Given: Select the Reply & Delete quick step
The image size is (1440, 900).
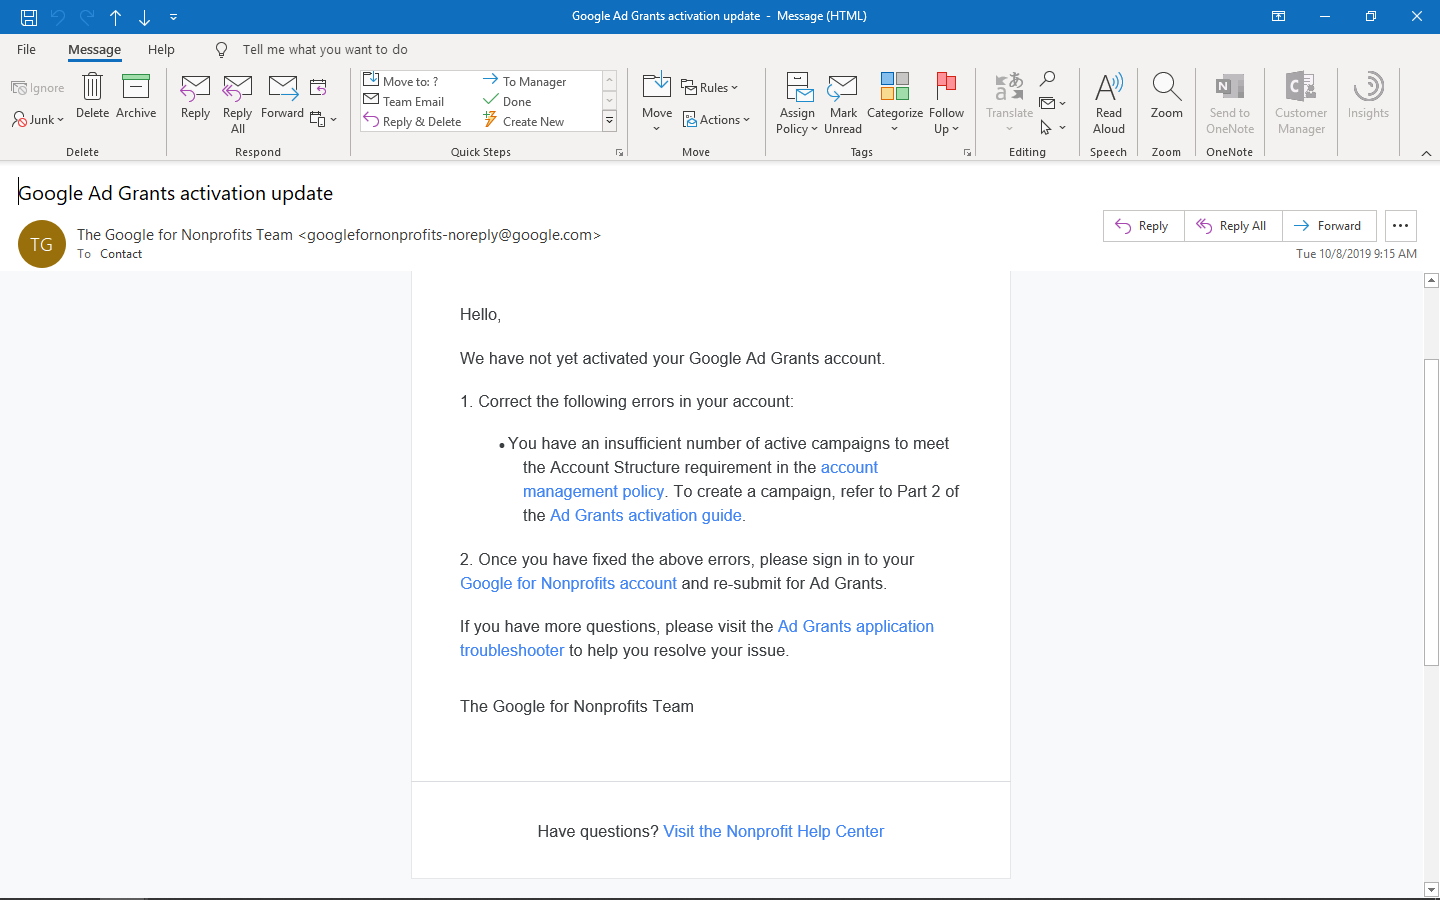Looking at the screenshot, I should coord(413,121).
